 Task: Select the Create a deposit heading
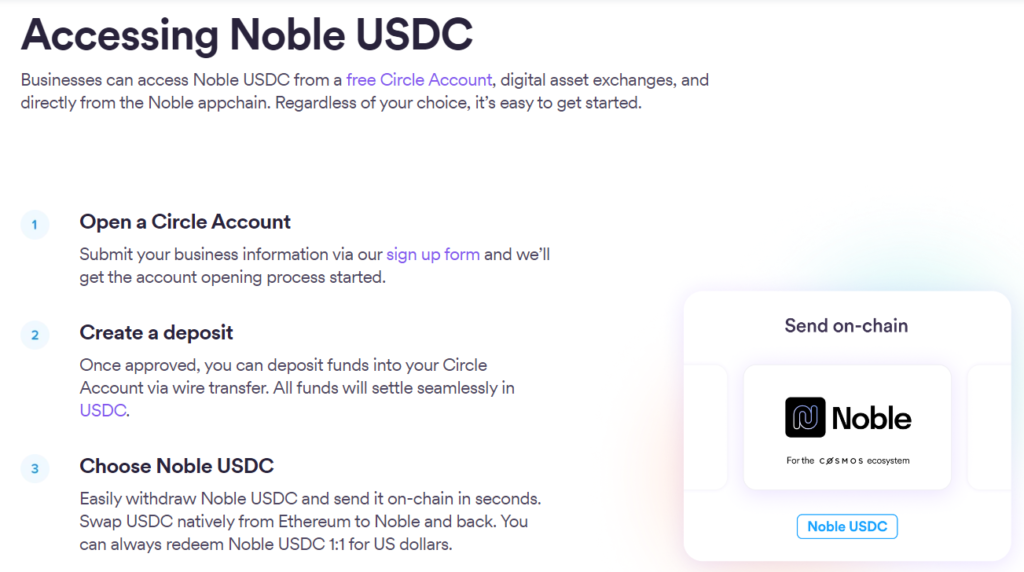(156, 332)
